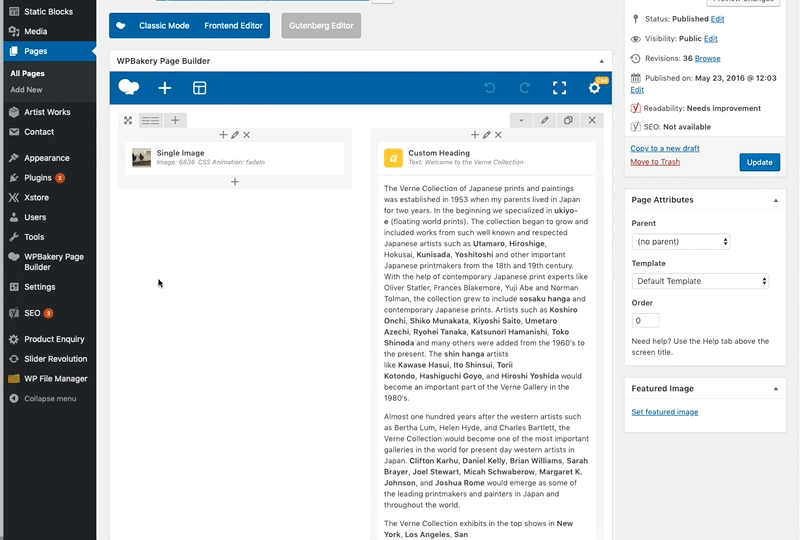Add column with row plus icon
Screen dimensions: 800x540
(175, 120)
